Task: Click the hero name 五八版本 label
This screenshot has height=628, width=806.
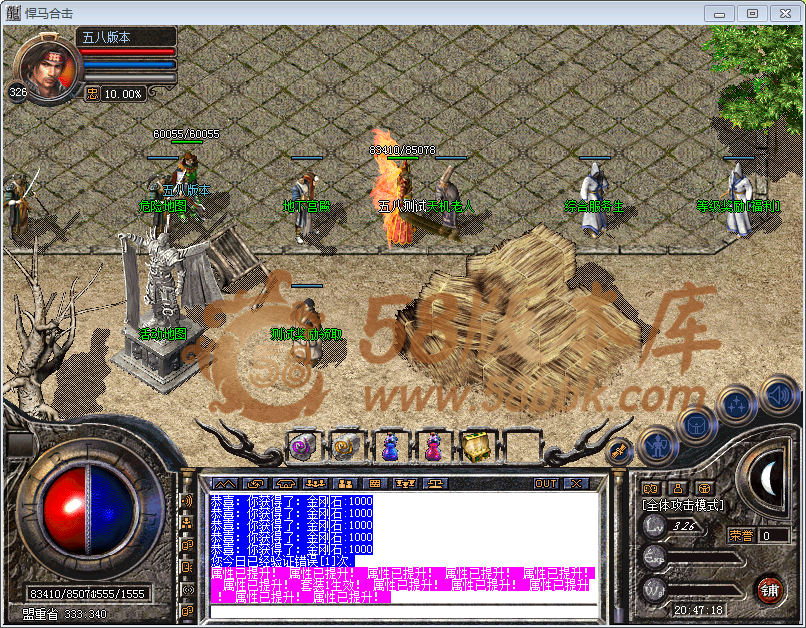Action: click(106, 37)
